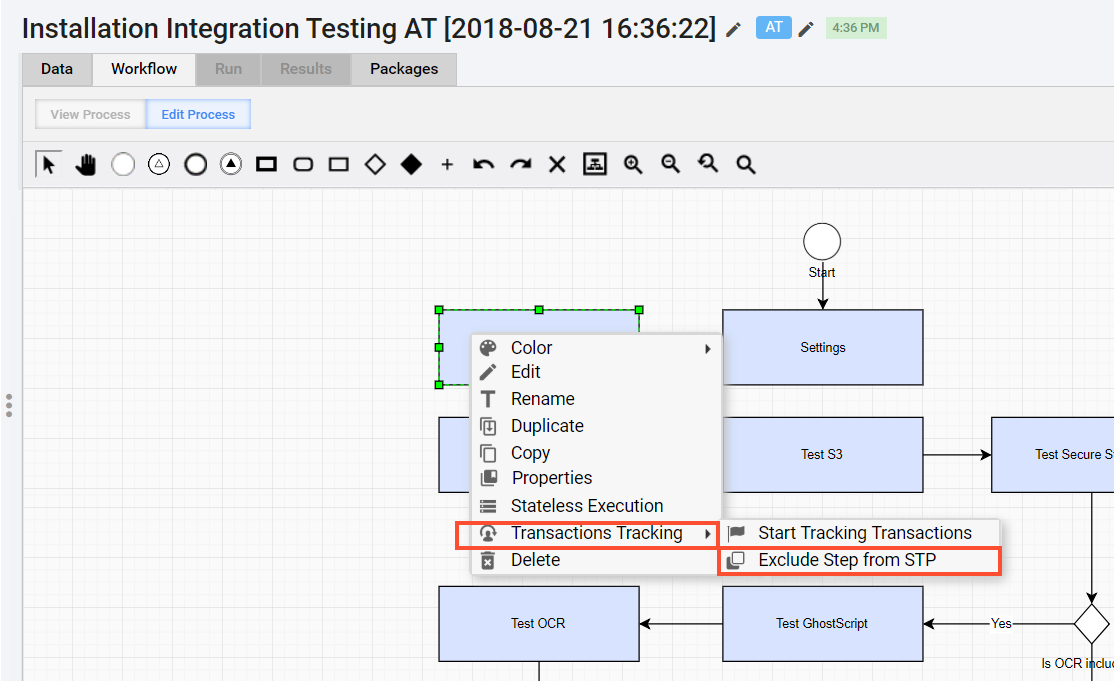
Task: Undo the last diagram change
Action: pyautogui.click(x=483, y=165)
